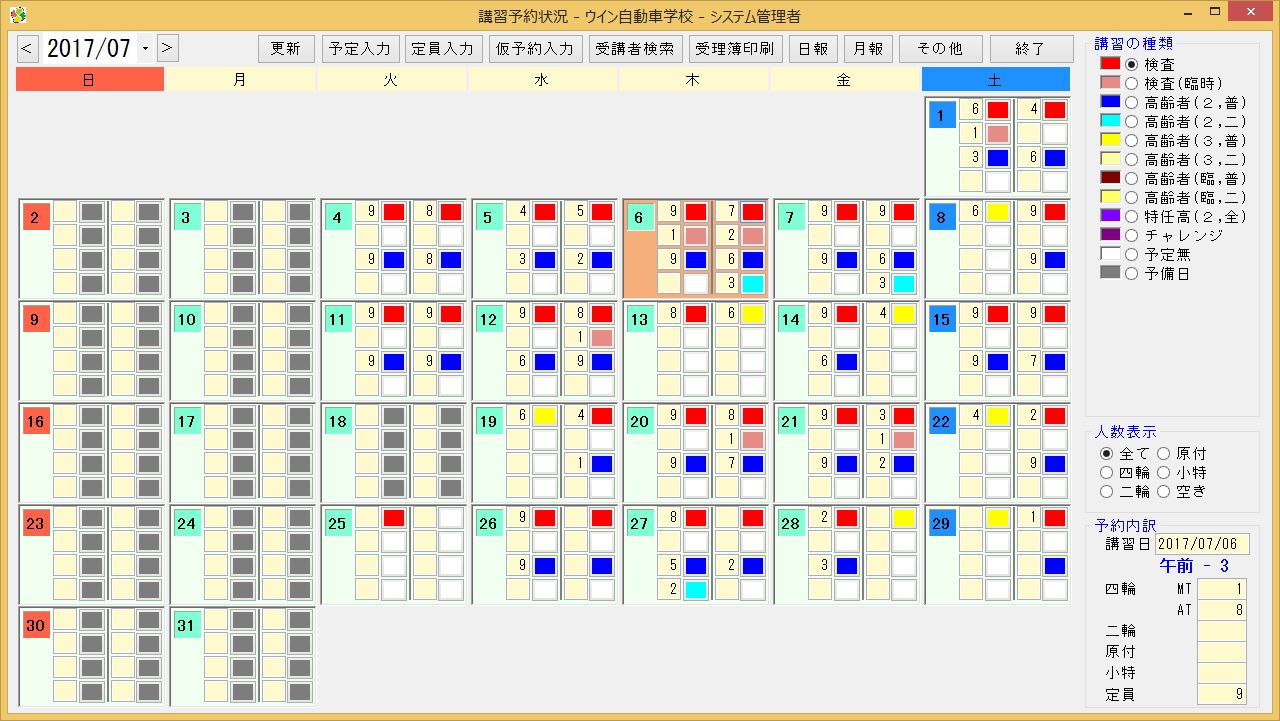Select 高齢者(2,普) radio button
The image size is (1280, 721).
tap(1132, 102)
